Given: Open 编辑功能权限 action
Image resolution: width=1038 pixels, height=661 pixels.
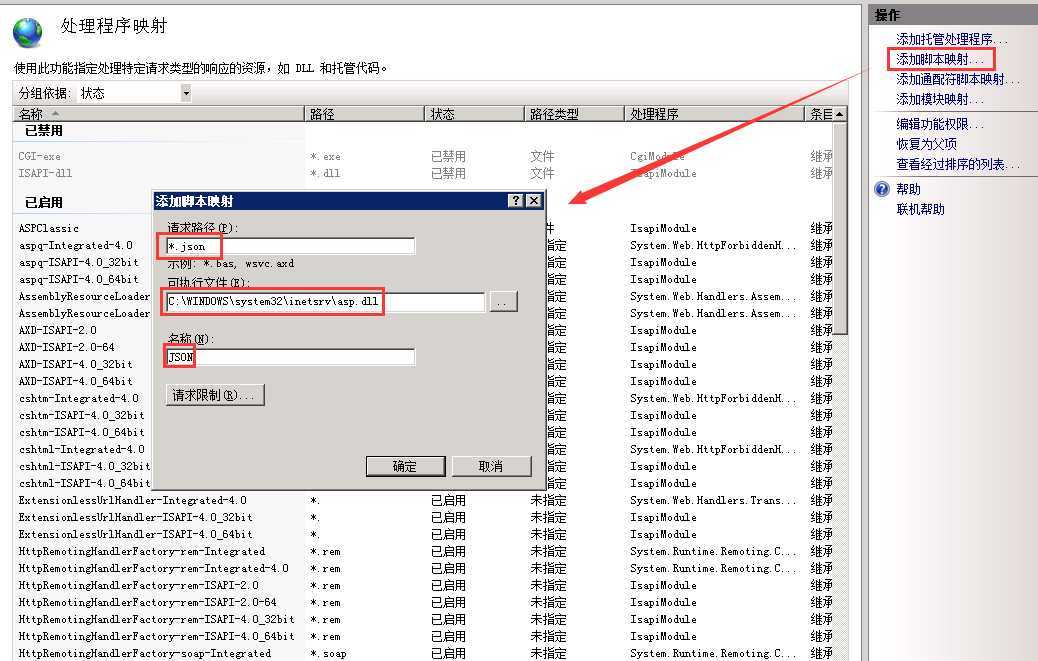Looking at the screenshot, I should [x=940, y=124].
